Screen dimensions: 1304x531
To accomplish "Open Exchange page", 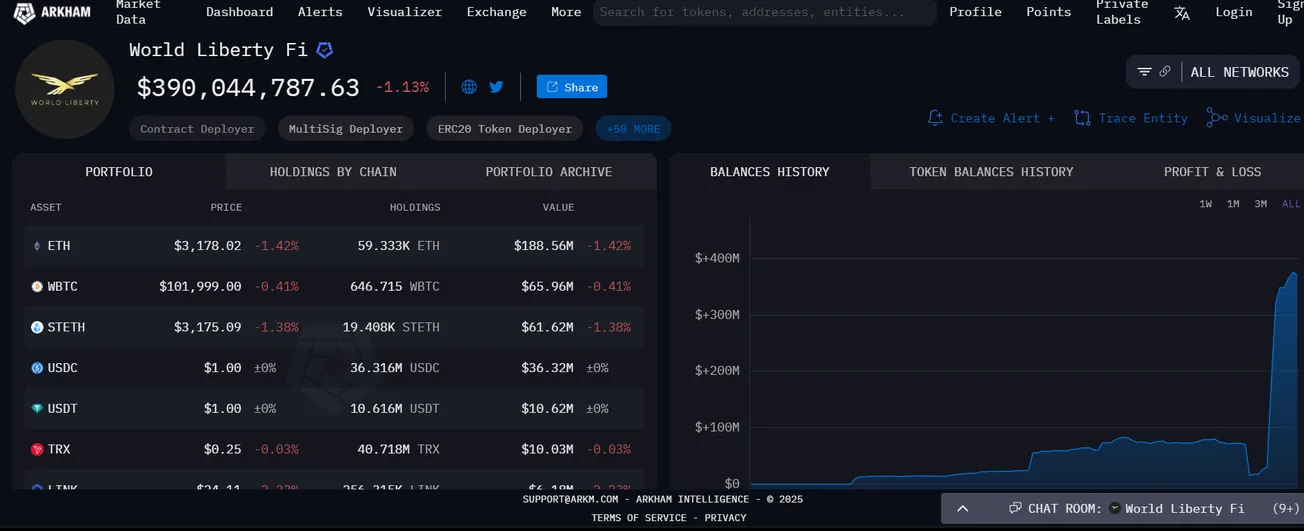I will coord(496,12).
